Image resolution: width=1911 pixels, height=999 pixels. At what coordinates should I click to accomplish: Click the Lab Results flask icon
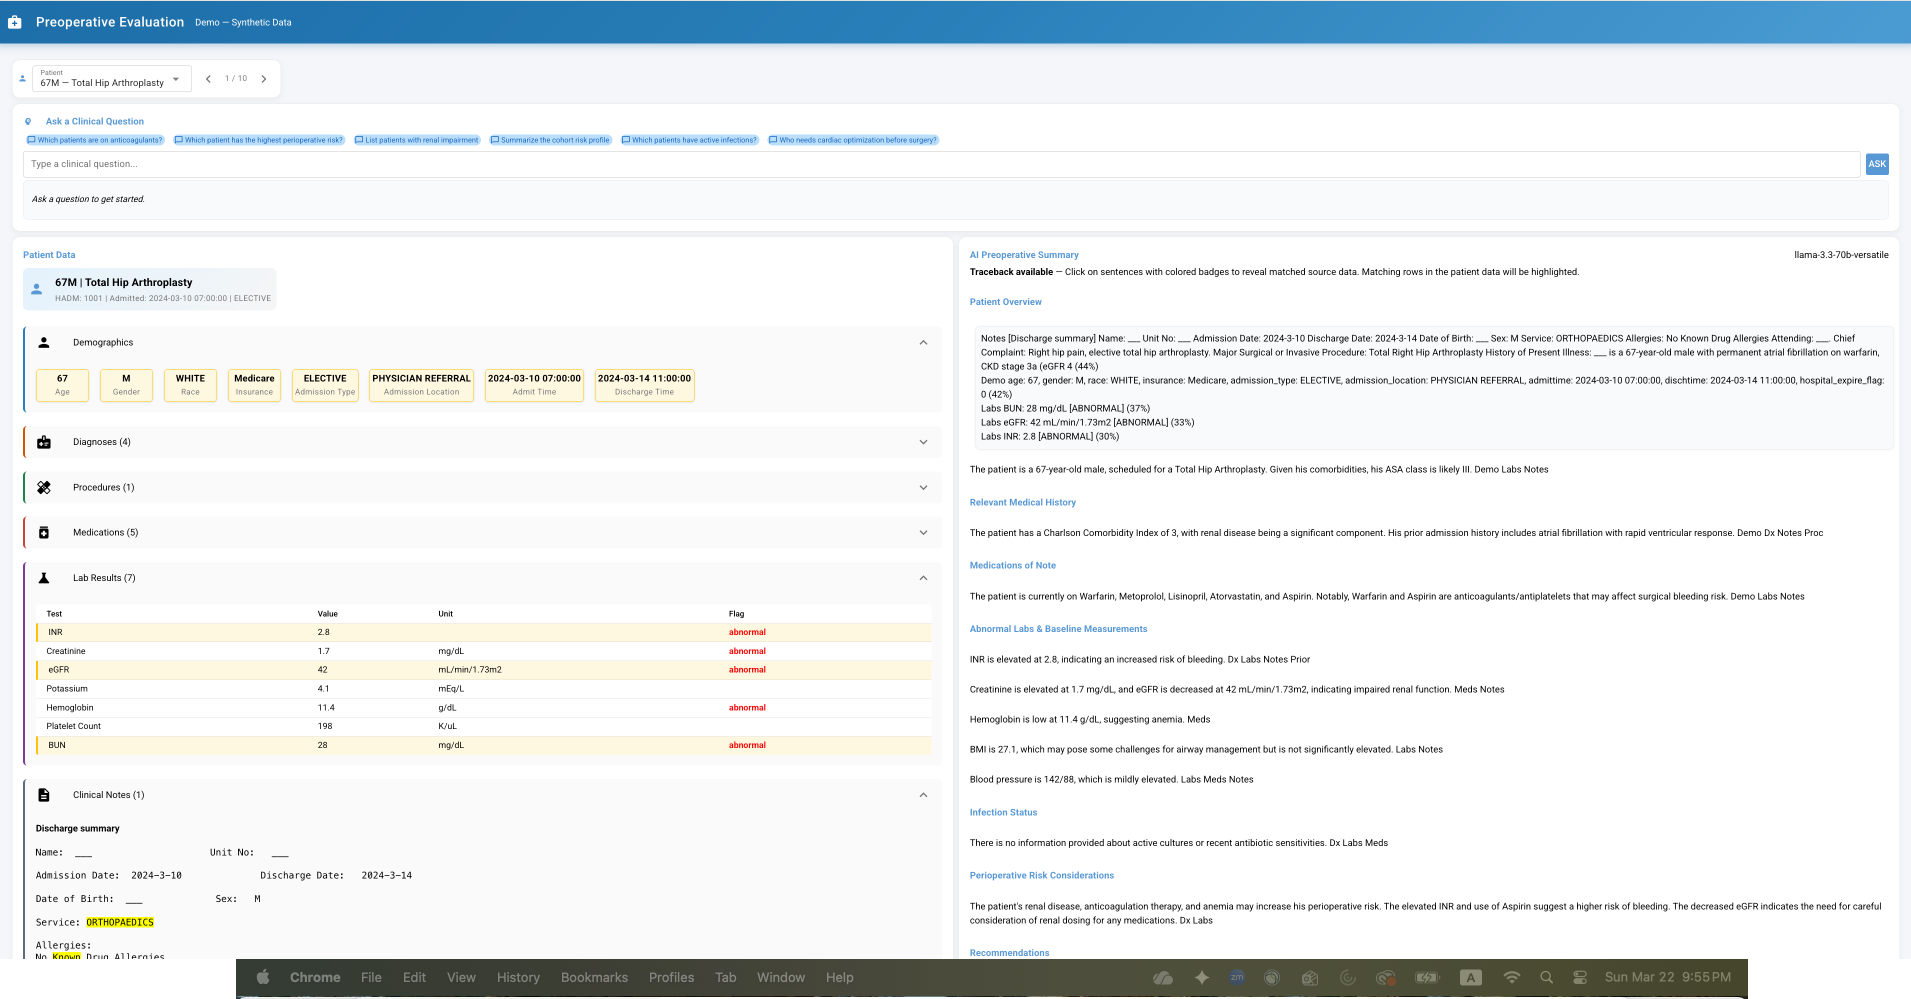tap(44, 578)
